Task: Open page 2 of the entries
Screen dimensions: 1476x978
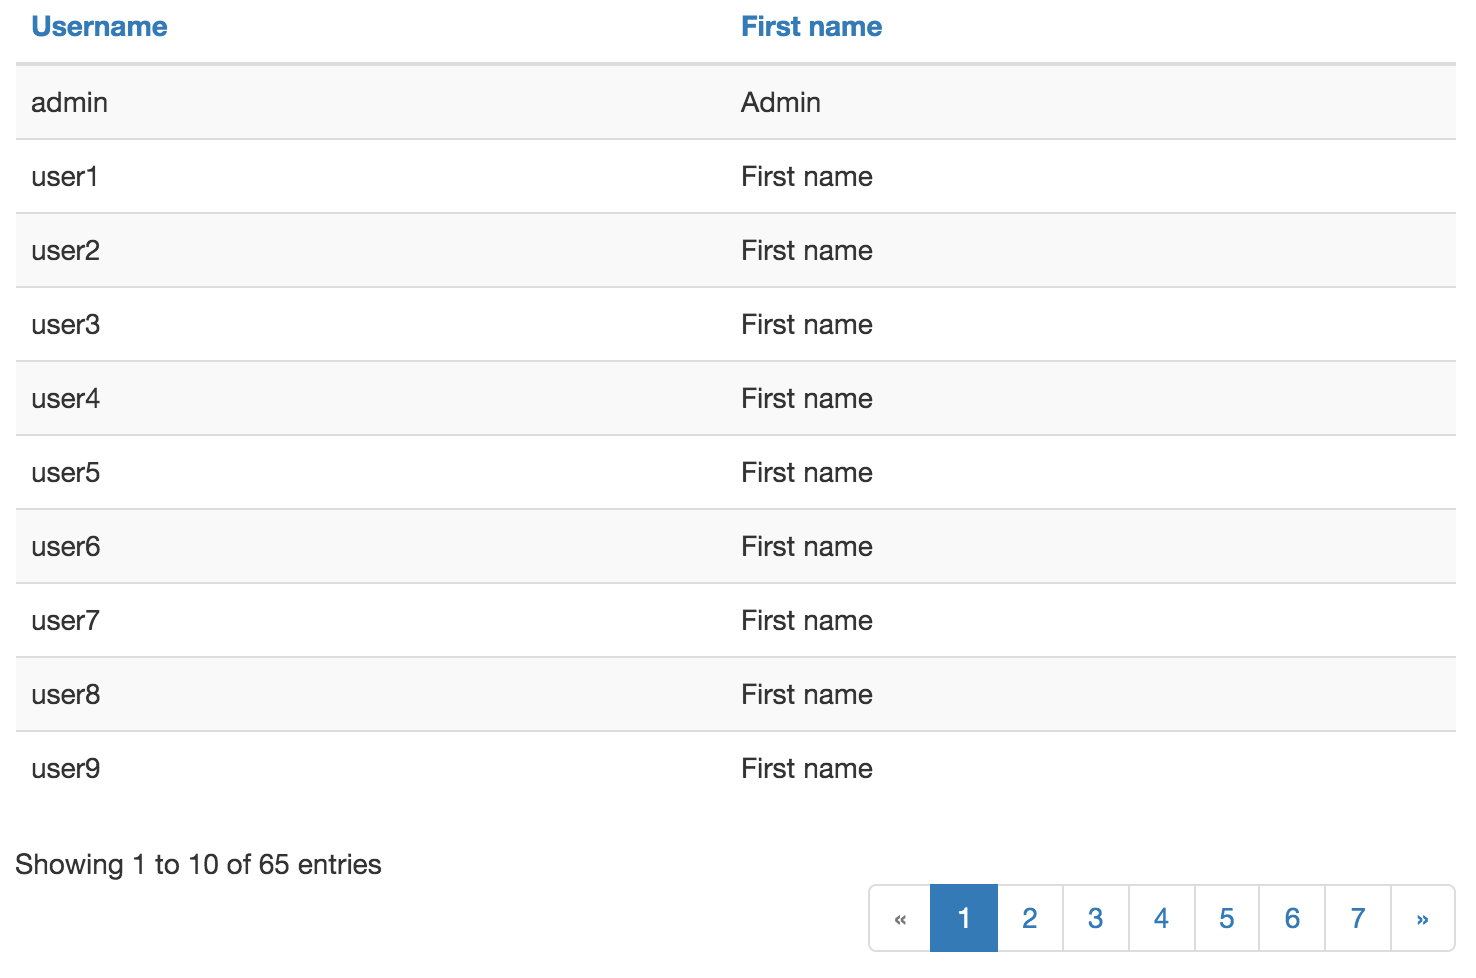Action: (x=1030, y=918)
